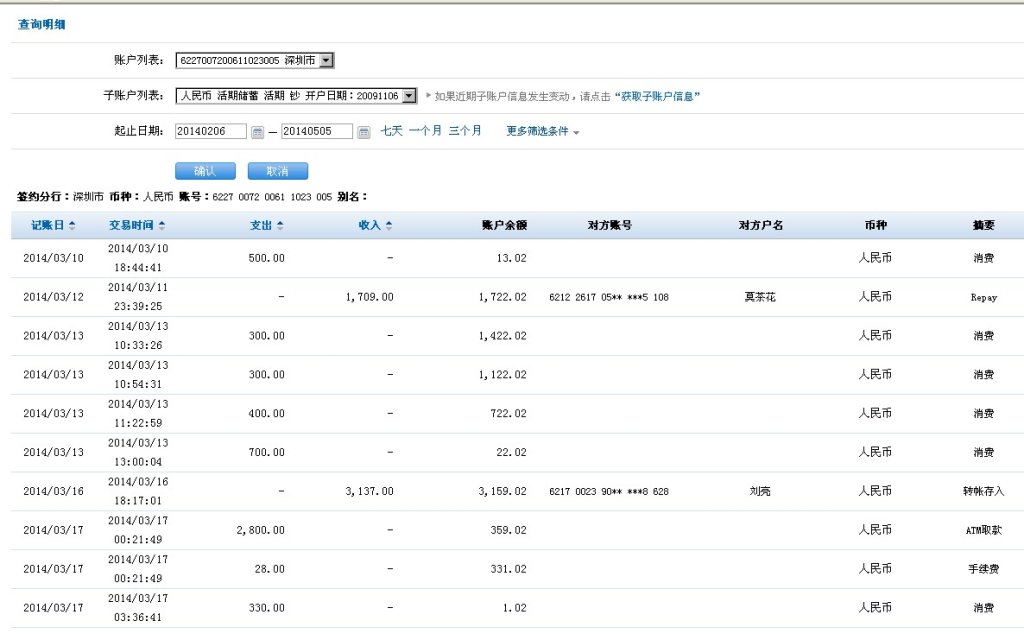
Task: Select the 七天 date range shortcut
Action: (x=391, y=131)
